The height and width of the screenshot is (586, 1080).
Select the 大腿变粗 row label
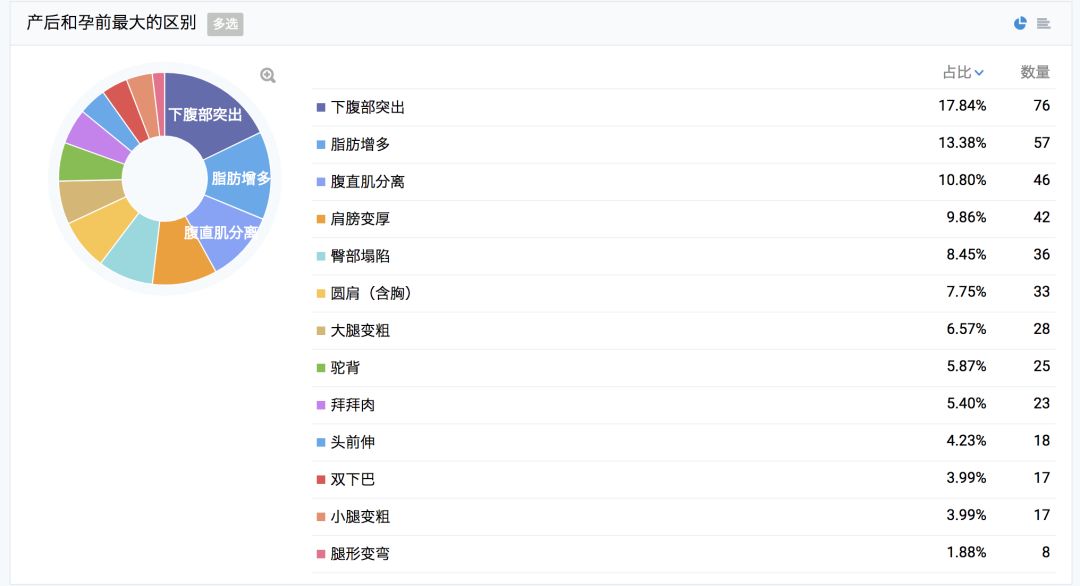(360, 331)
